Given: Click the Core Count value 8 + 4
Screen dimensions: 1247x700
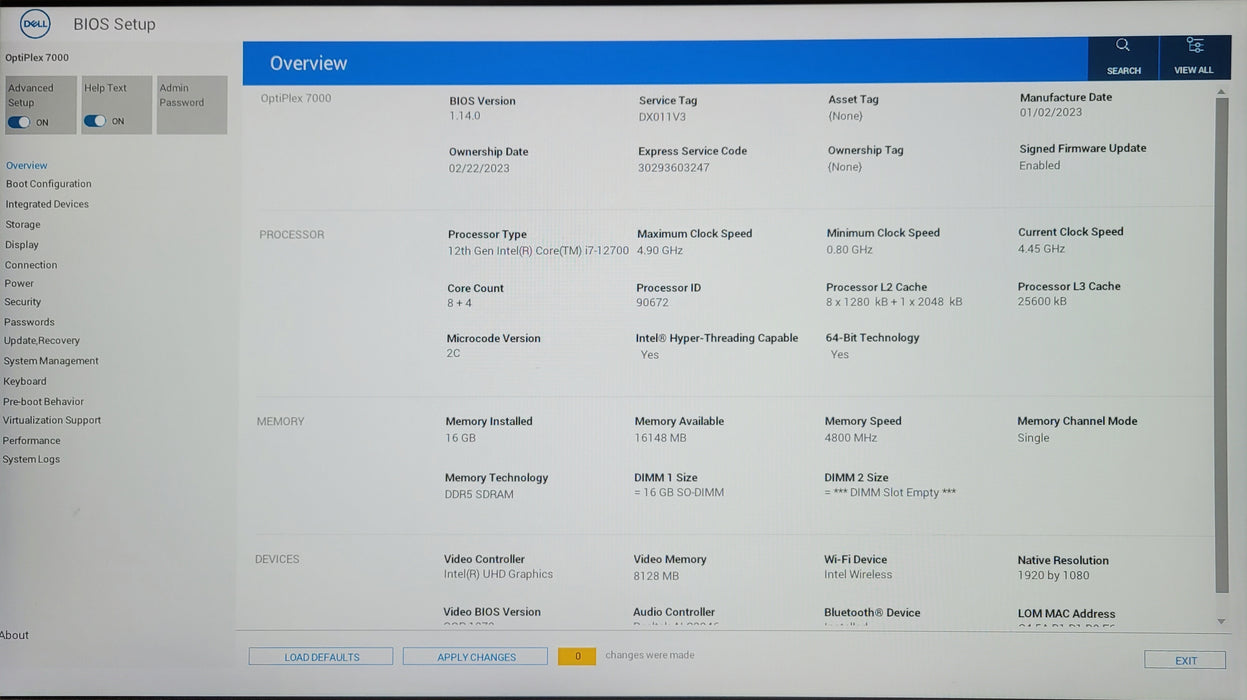Looking at the screenshot, I should (x=460, y=303).
